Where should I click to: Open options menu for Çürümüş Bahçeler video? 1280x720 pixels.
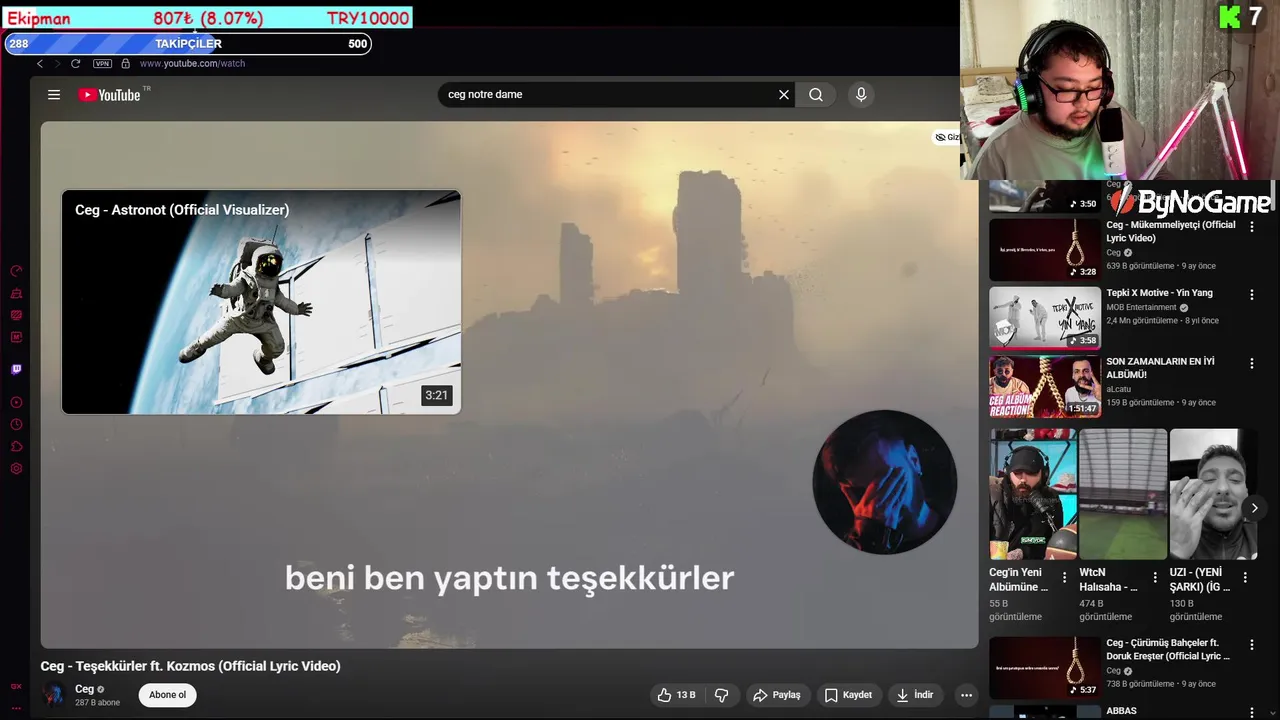(1251, 645)
